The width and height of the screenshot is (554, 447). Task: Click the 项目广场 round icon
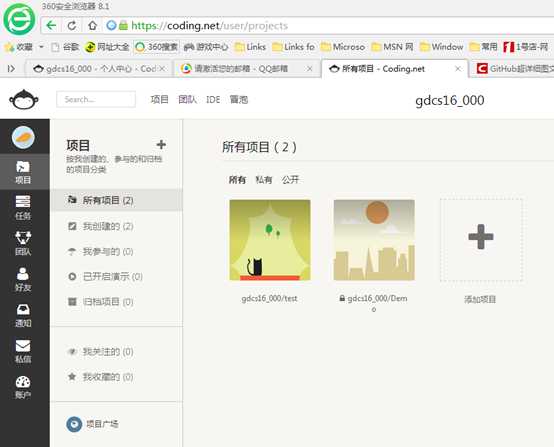[x=74, y=424]
